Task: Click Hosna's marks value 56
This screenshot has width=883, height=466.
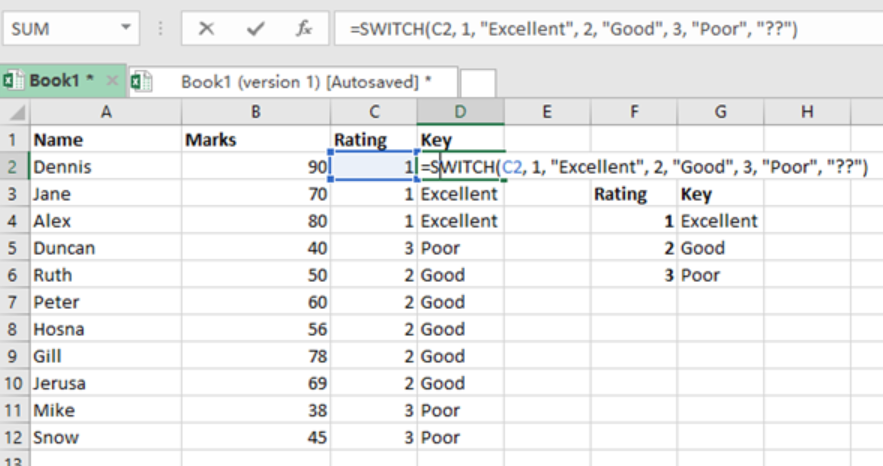Action: pos(256,329)
